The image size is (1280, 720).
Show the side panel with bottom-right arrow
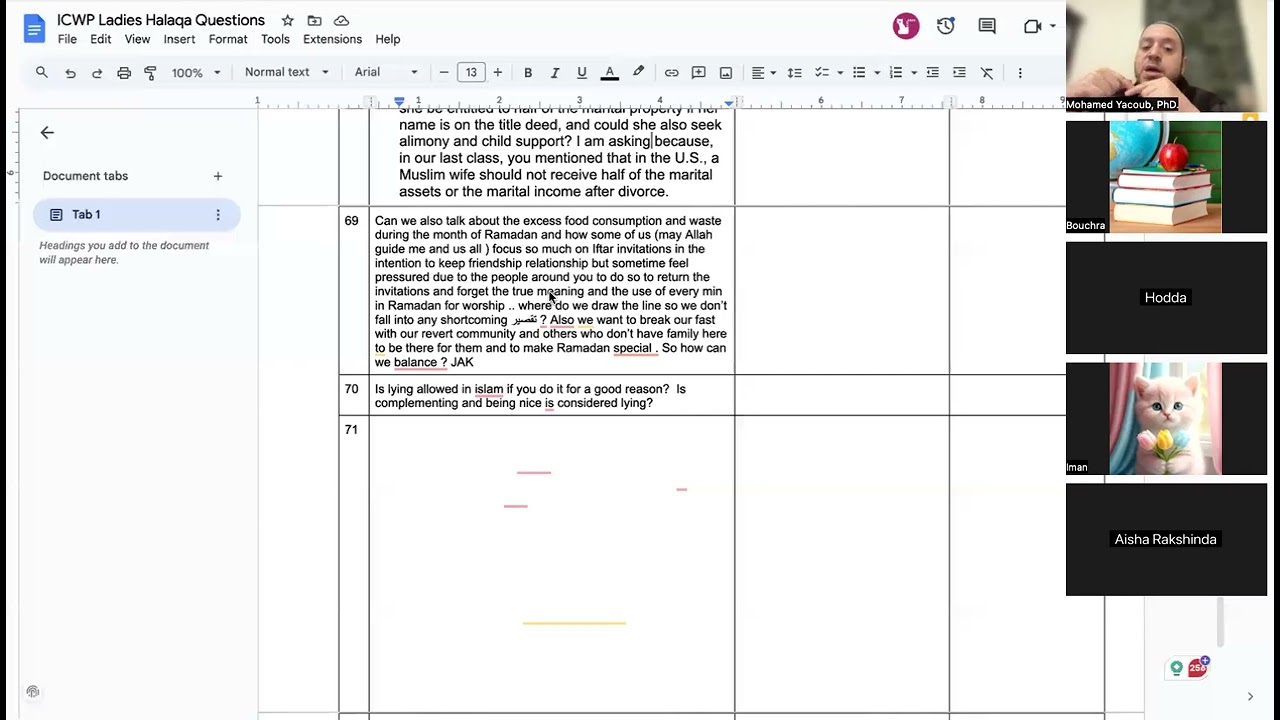(1250, 696)
